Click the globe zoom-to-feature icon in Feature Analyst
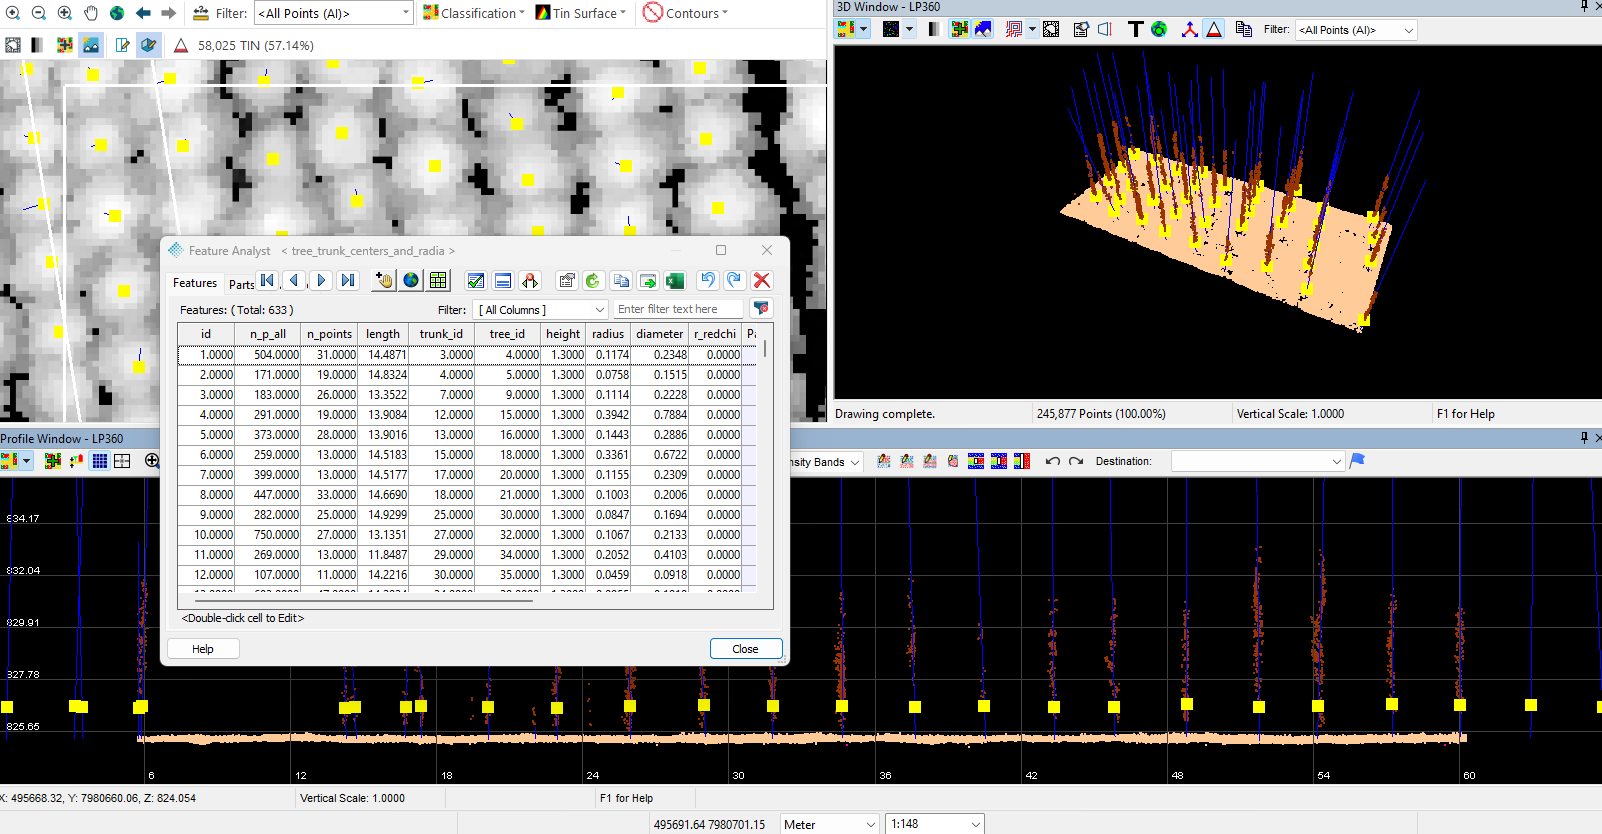Image resolution: width=1602 pixels, height=834 pixels. tap(411, 281)
